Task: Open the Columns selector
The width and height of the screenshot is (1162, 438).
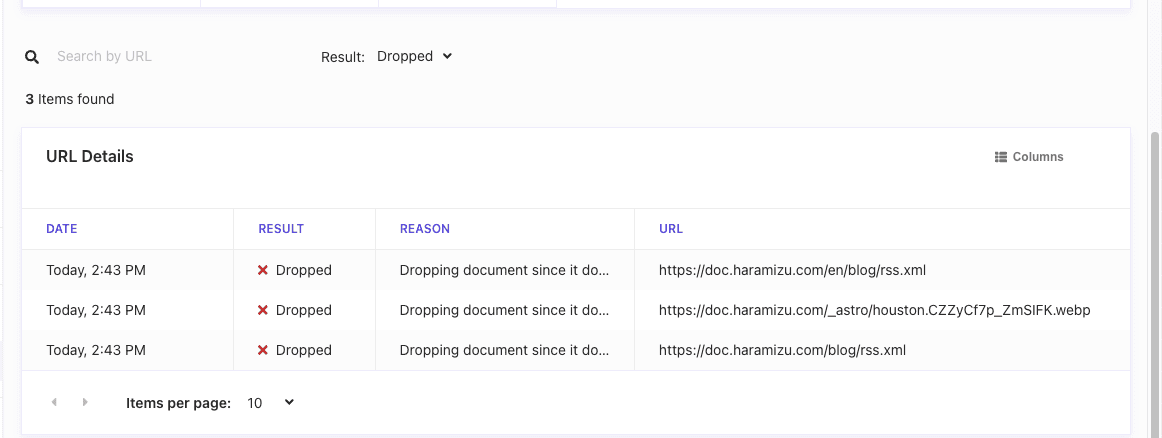Action: 1029,157
